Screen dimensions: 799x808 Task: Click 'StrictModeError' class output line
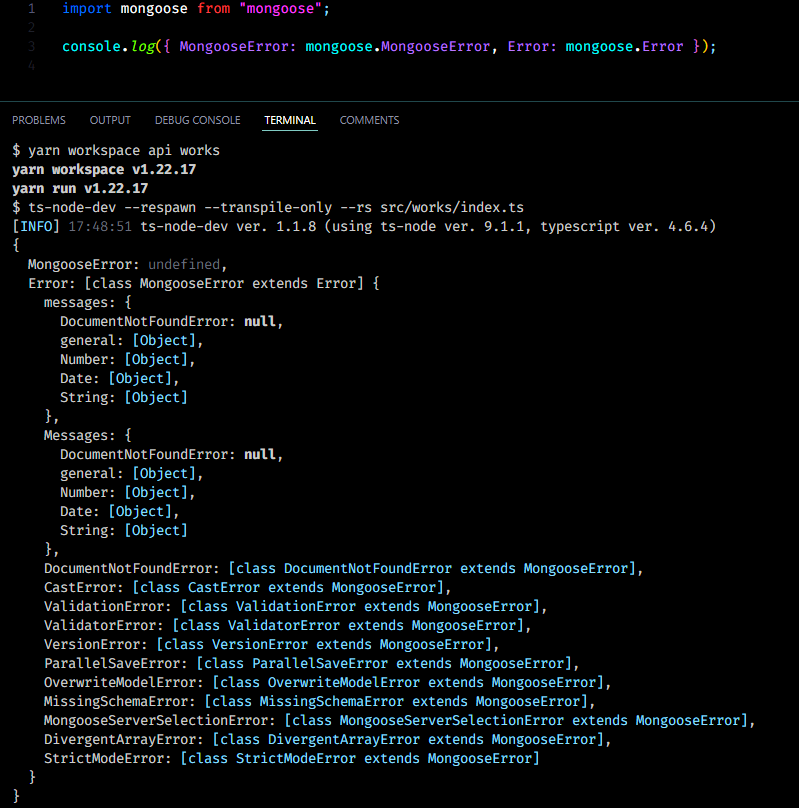tap(292, 759)
